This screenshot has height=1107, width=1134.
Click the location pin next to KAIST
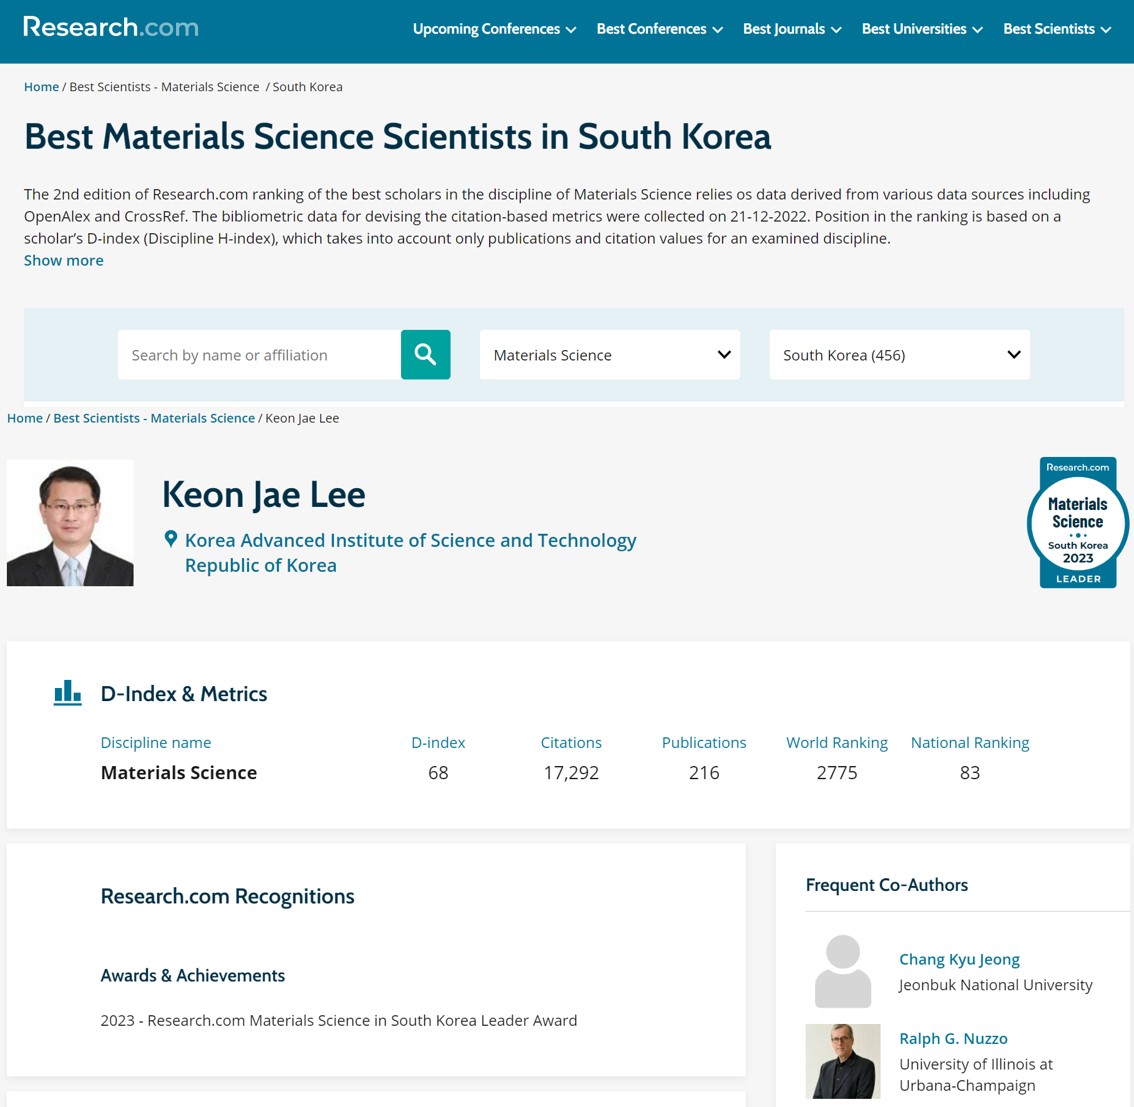pyautogui.click(x=170, y=538)
